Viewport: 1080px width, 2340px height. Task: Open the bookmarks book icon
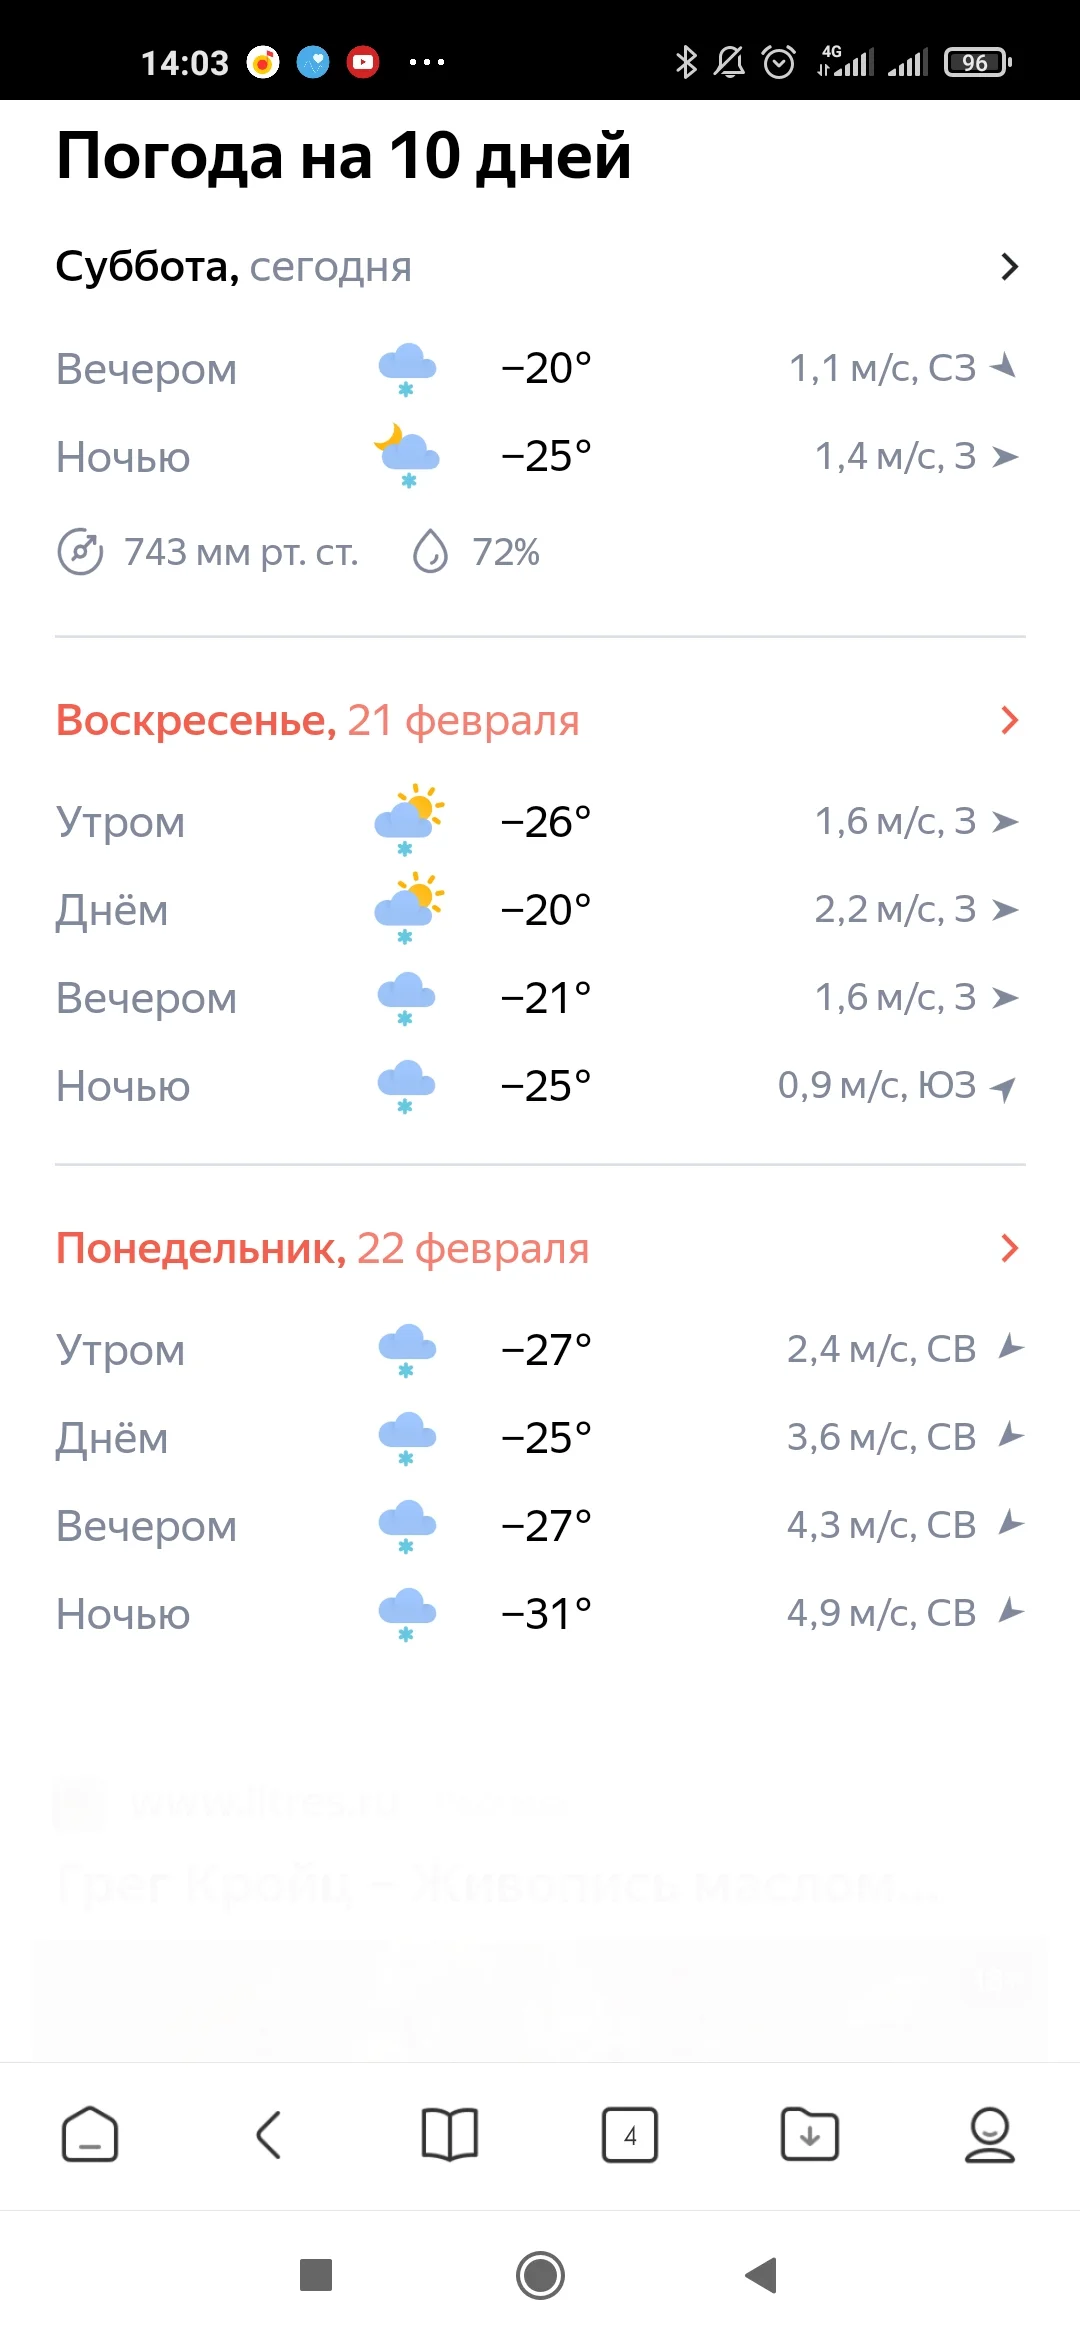tap(450, 2130)
